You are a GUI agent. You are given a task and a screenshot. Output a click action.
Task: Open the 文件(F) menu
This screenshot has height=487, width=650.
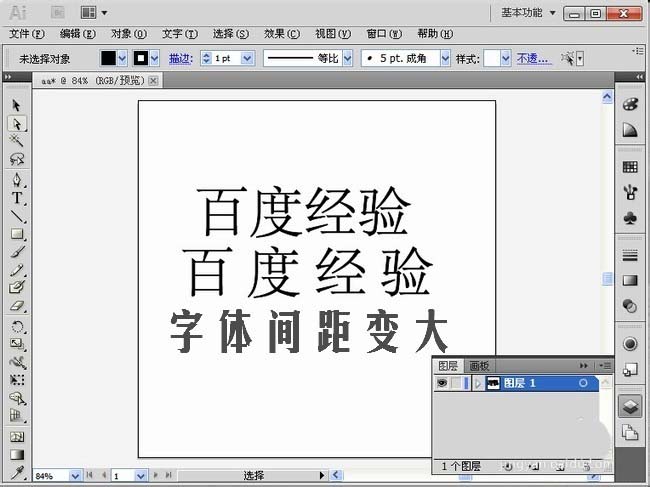click(x=27, y=34)
